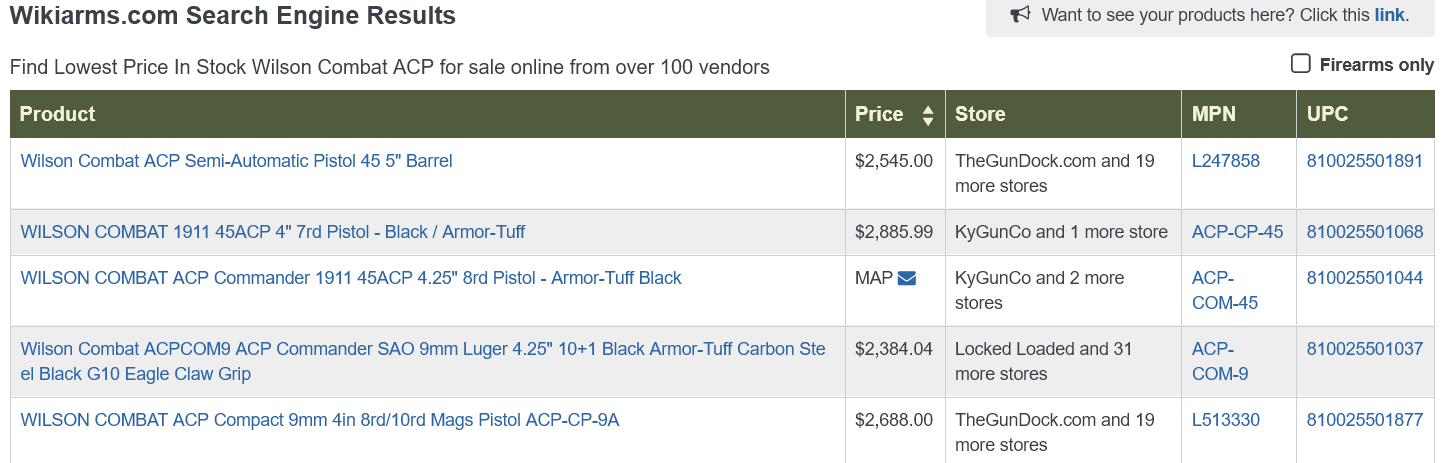Screen dimensions: 1443x463
Task: Click the Store column header
Action: point(980,114)
